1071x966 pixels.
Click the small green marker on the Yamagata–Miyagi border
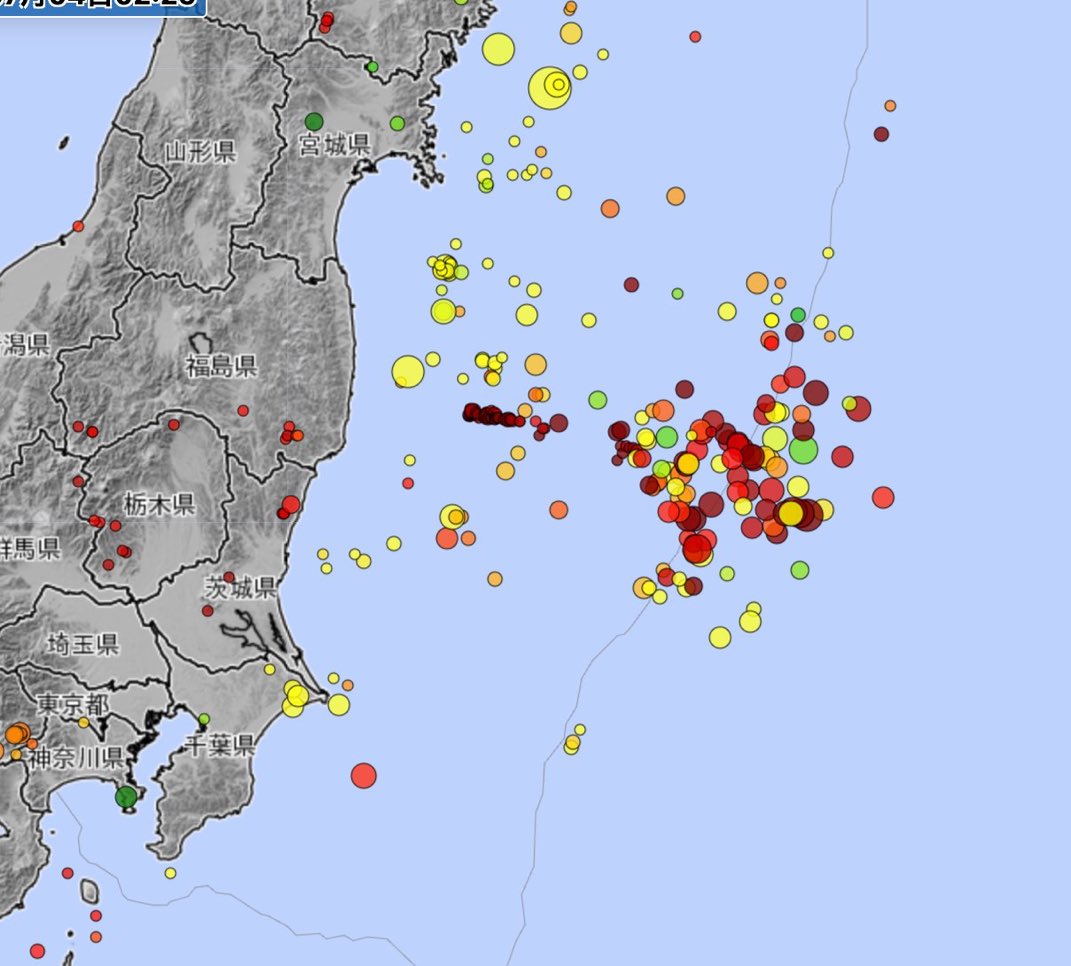click(372, 67)
